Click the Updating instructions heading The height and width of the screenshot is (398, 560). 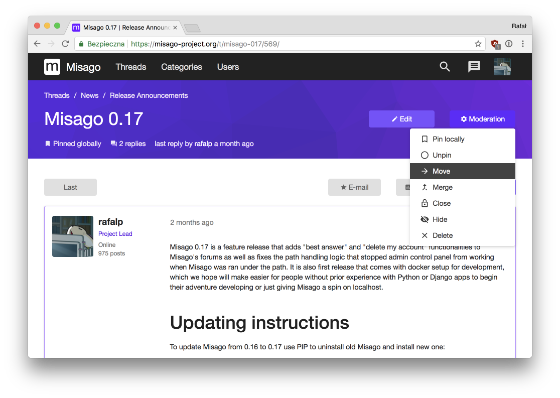coord(260,323)
